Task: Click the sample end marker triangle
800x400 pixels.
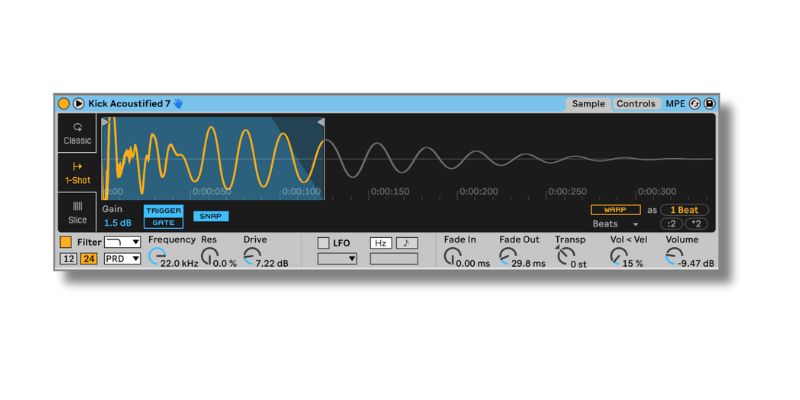Action: click(320, 122)
